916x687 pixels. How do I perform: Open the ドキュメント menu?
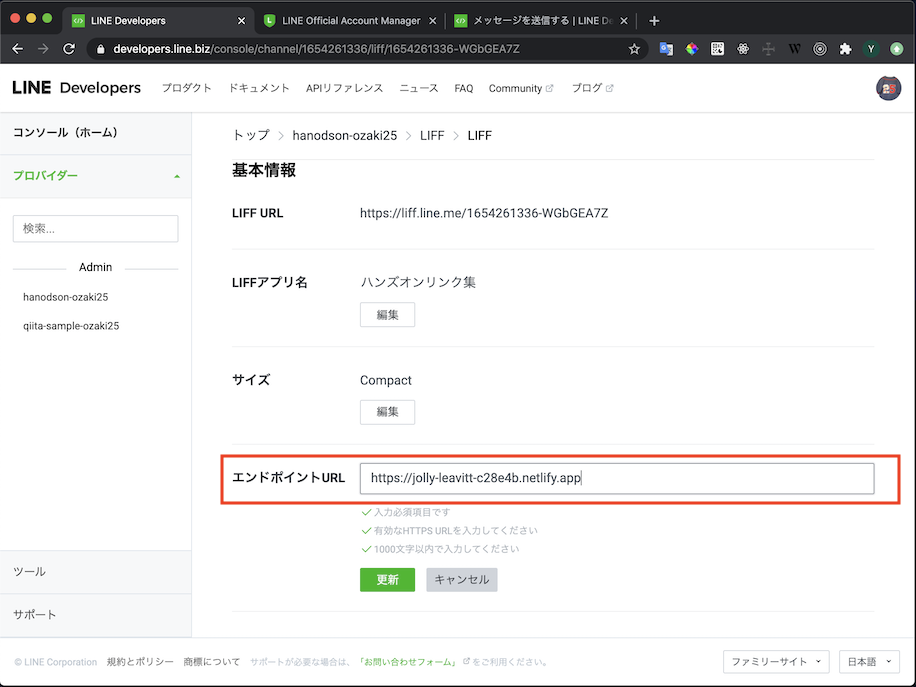tap(259, 88)
